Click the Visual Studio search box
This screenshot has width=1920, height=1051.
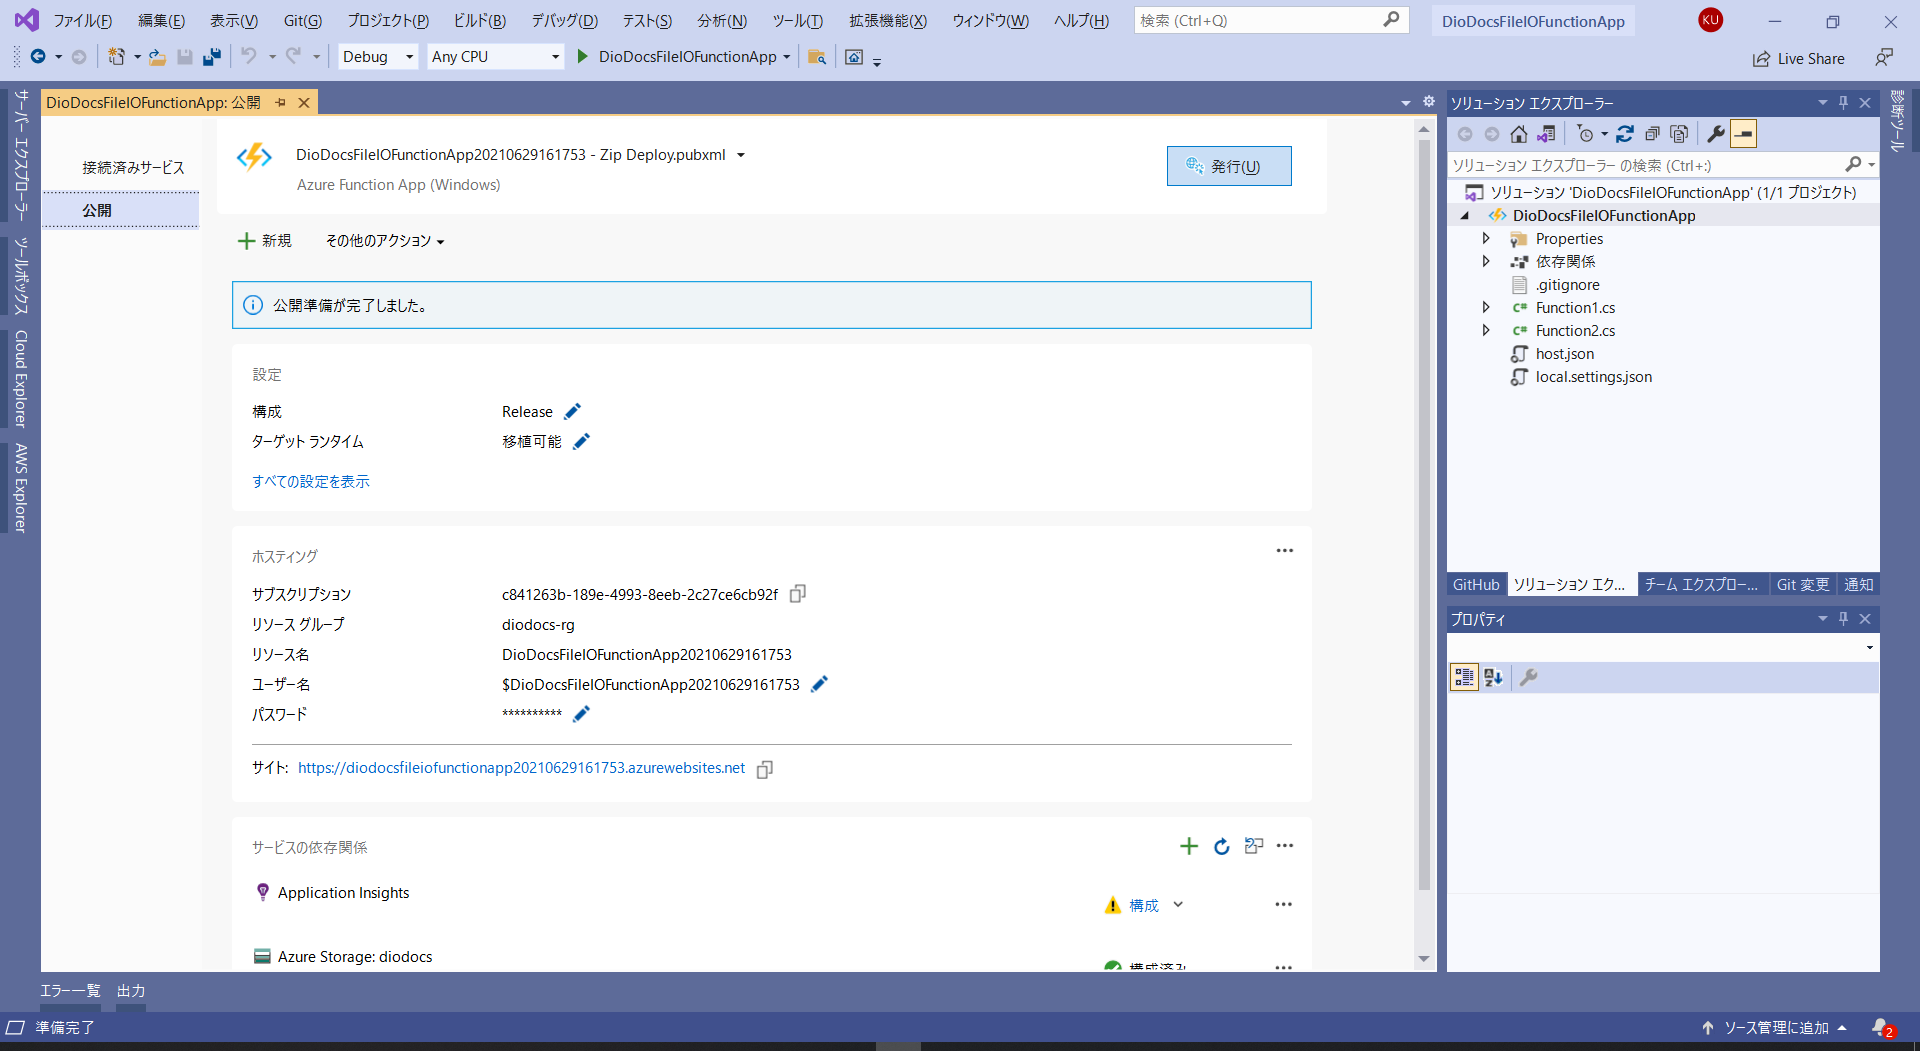1271,21
